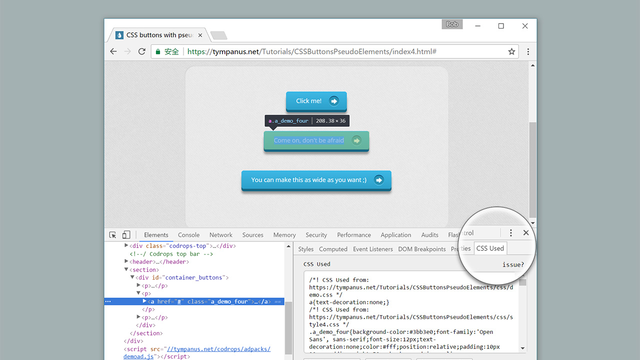Toggle the device toolbar icon
640x360 pixels.
coord(126,235)
